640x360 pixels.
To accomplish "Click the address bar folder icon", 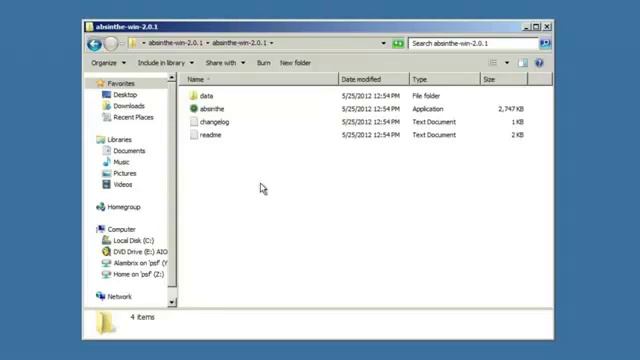I will point(133,43).
